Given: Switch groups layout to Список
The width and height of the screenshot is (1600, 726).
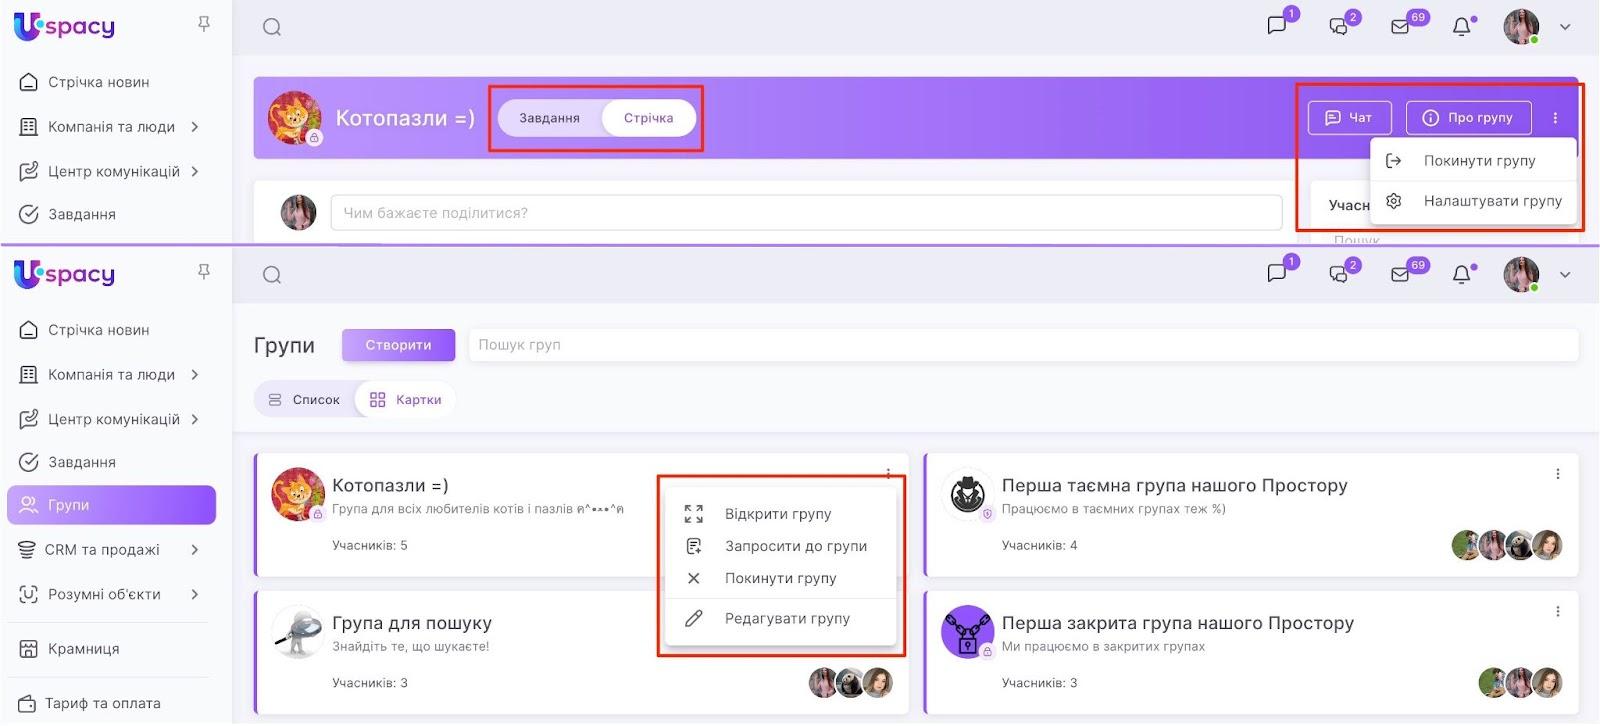Looking at the screenshot, I should (304, 400).
